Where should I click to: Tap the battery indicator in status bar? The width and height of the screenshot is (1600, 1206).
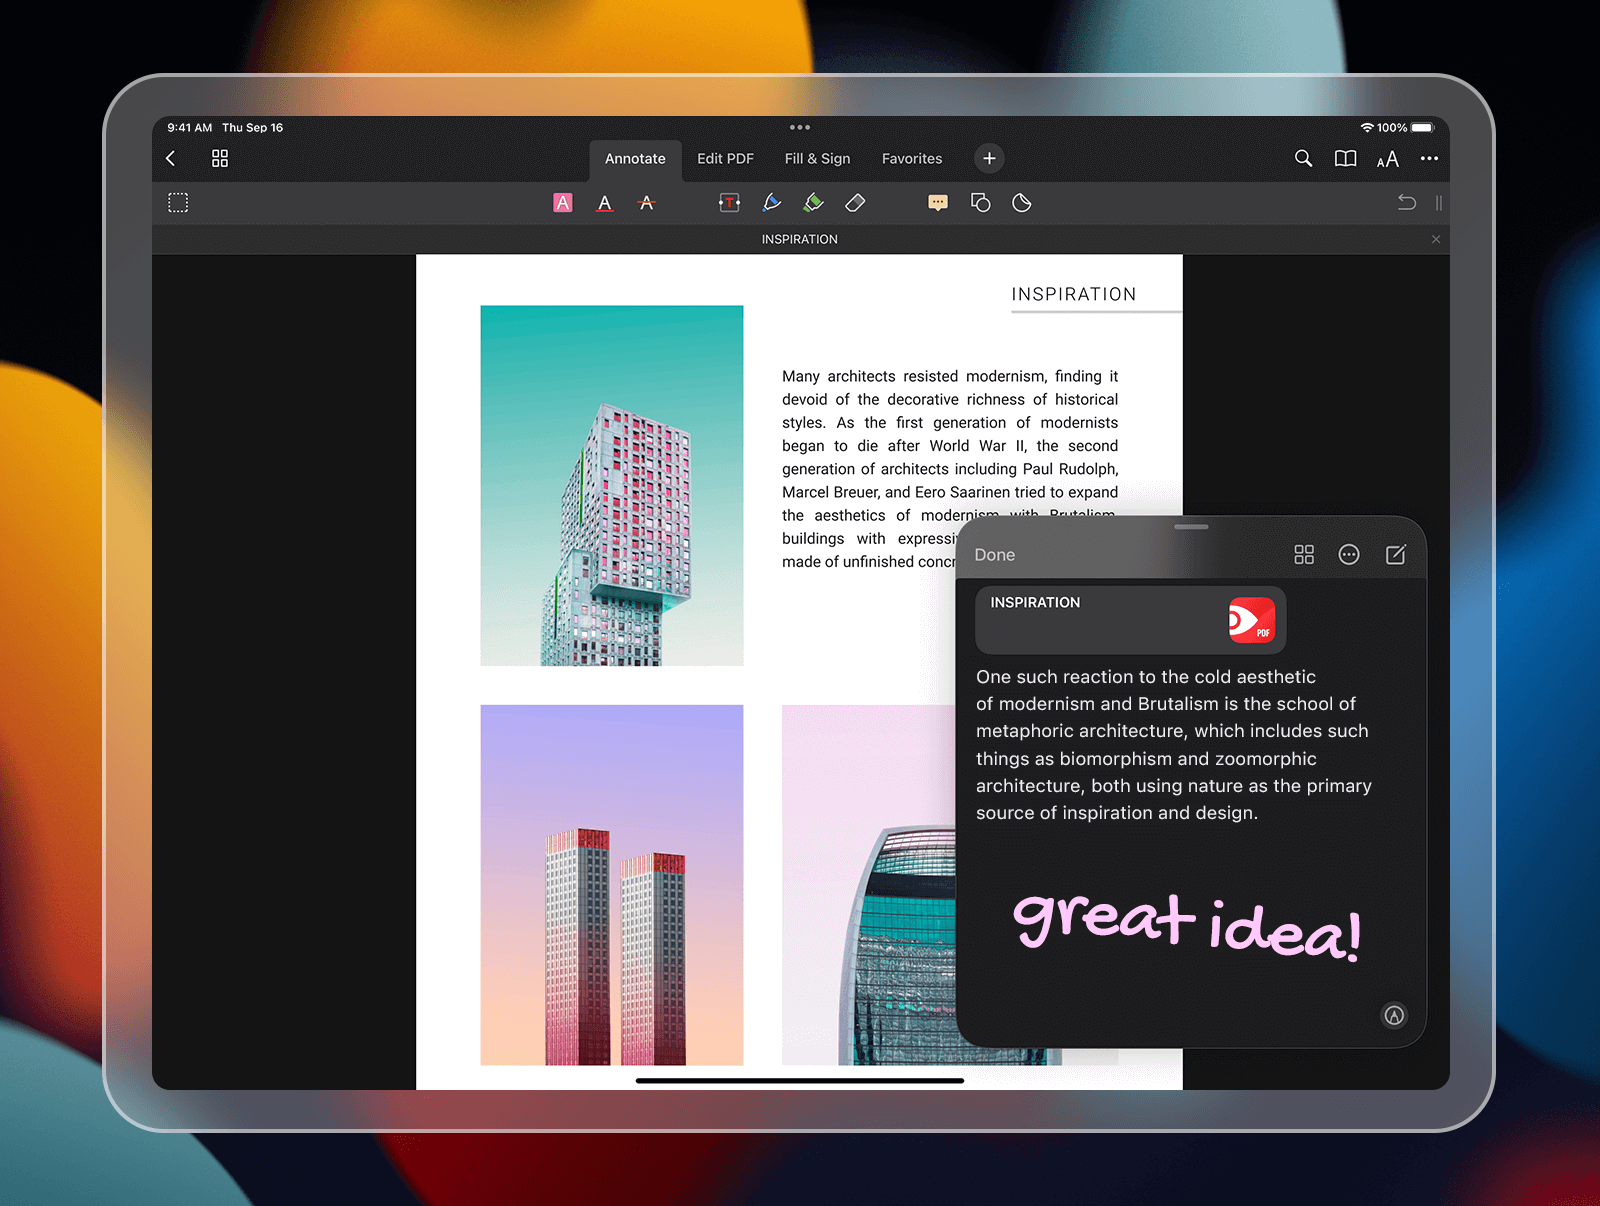click(1422, 128)
